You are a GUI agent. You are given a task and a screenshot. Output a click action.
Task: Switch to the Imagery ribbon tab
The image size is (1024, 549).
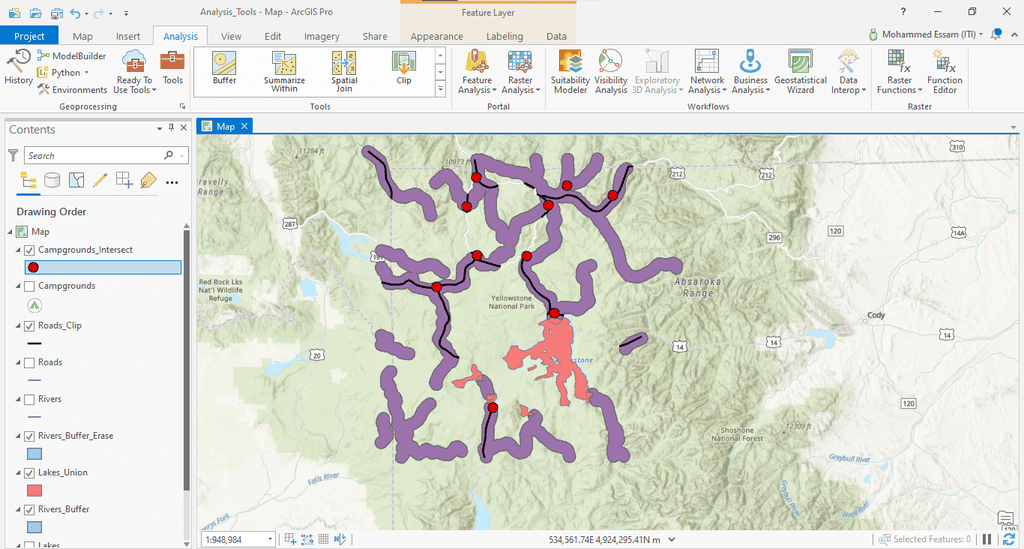[321, 36]
